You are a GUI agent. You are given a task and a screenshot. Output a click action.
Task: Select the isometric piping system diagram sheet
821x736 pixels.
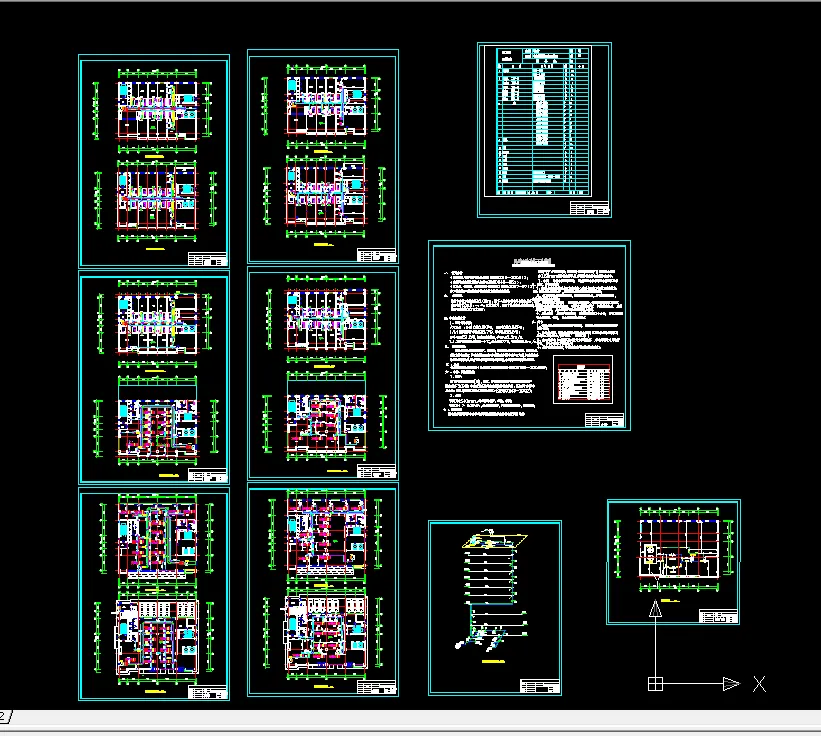(495, 608)
